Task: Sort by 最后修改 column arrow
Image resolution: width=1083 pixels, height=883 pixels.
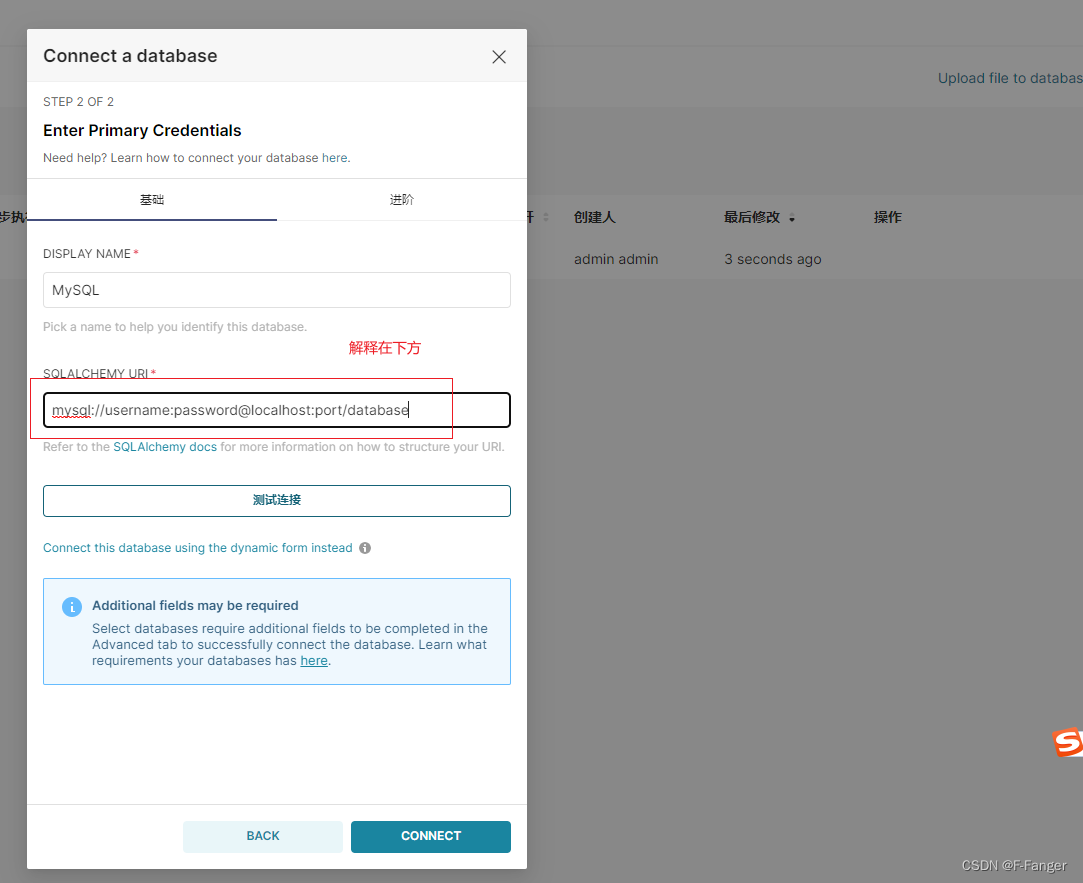Action: [x=792, y=218]
